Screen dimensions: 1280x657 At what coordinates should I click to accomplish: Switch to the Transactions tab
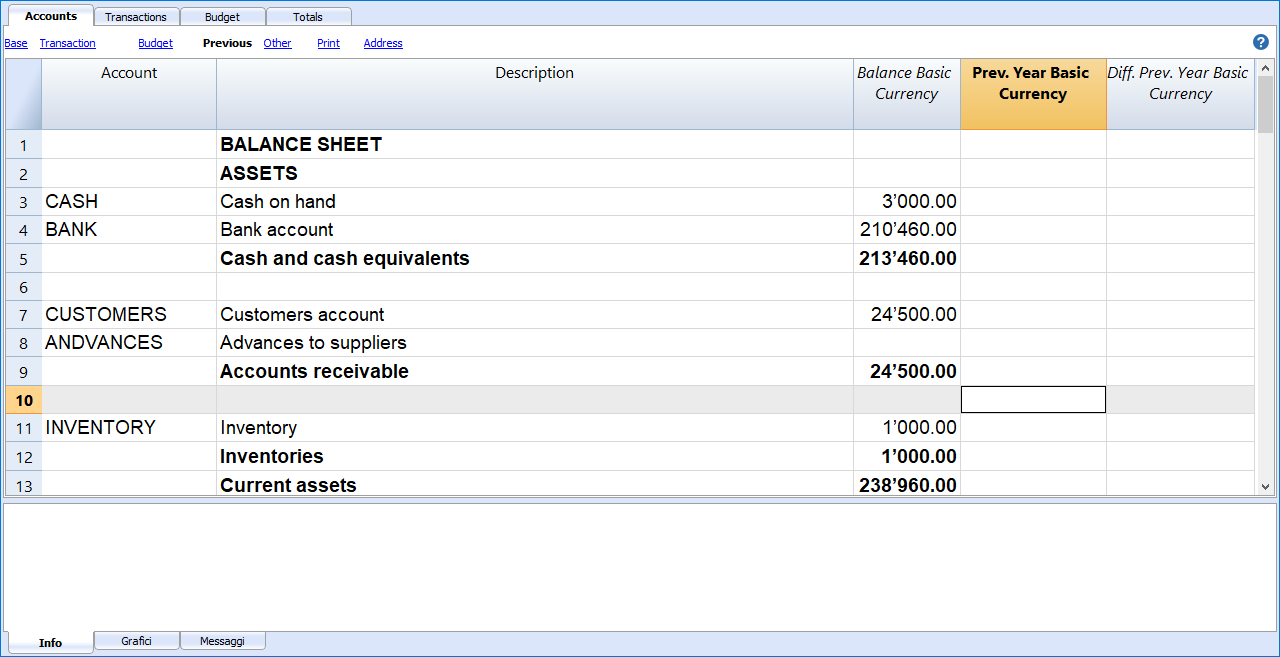pos(136,16)
